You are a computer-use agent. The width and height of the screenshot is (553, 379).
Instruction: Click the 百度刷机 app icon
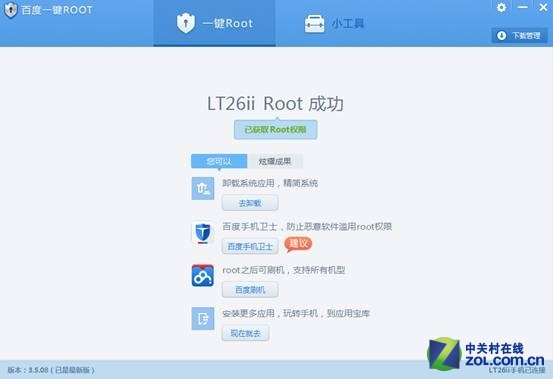click(203, 275)
